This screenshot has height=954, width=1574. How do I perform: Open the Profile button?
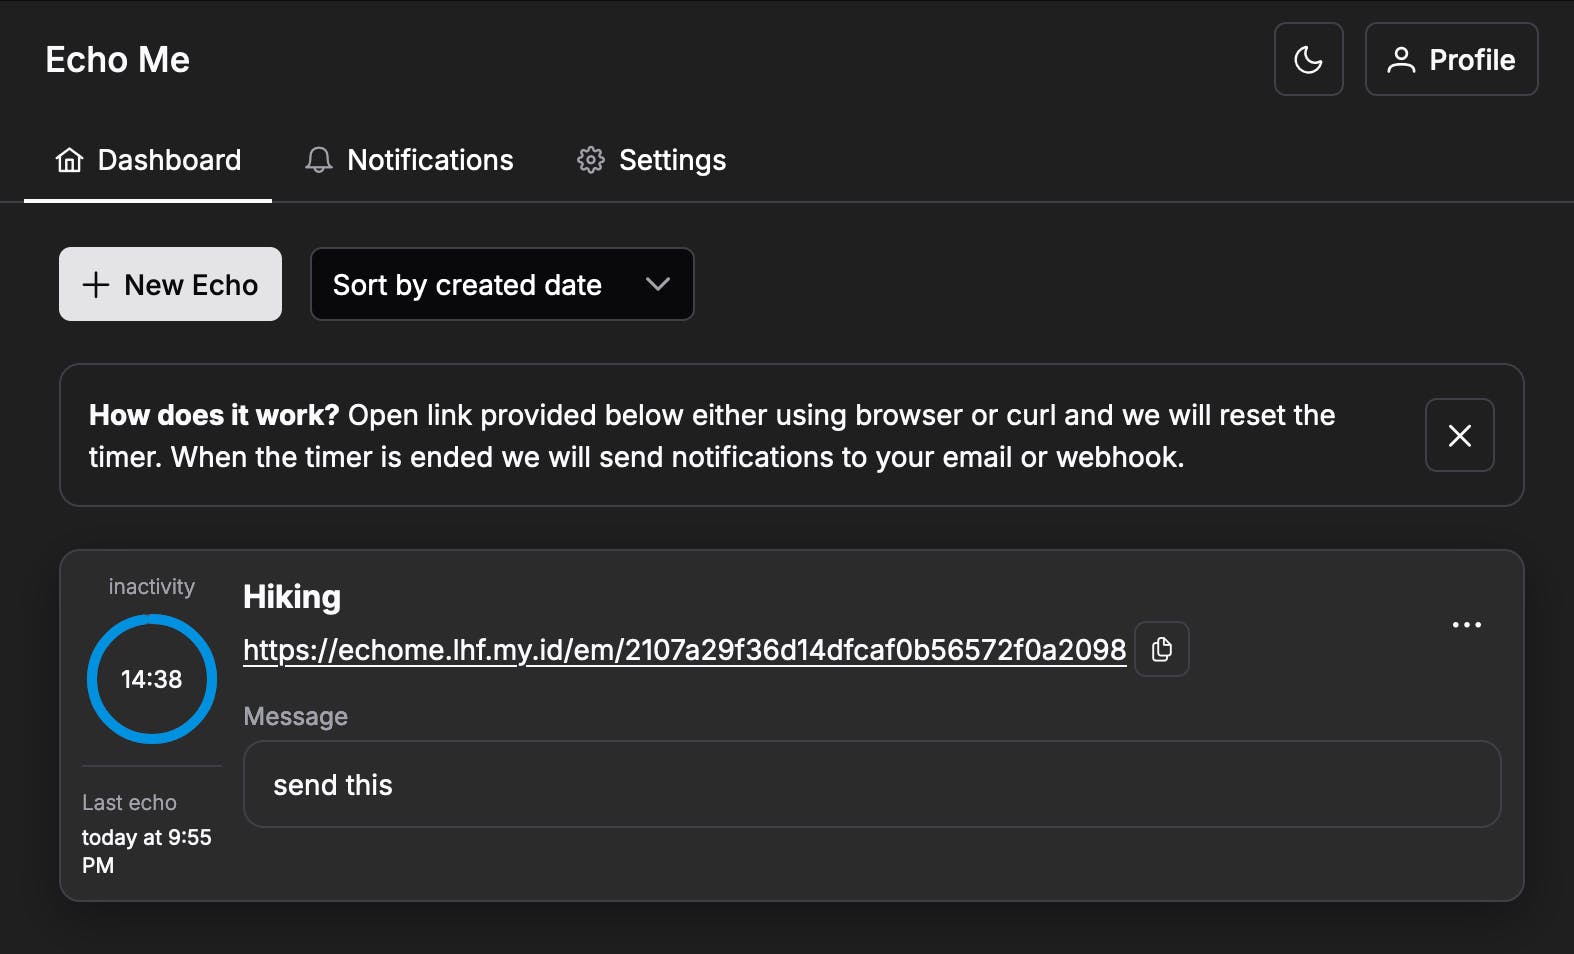[x=1451, y=59]
